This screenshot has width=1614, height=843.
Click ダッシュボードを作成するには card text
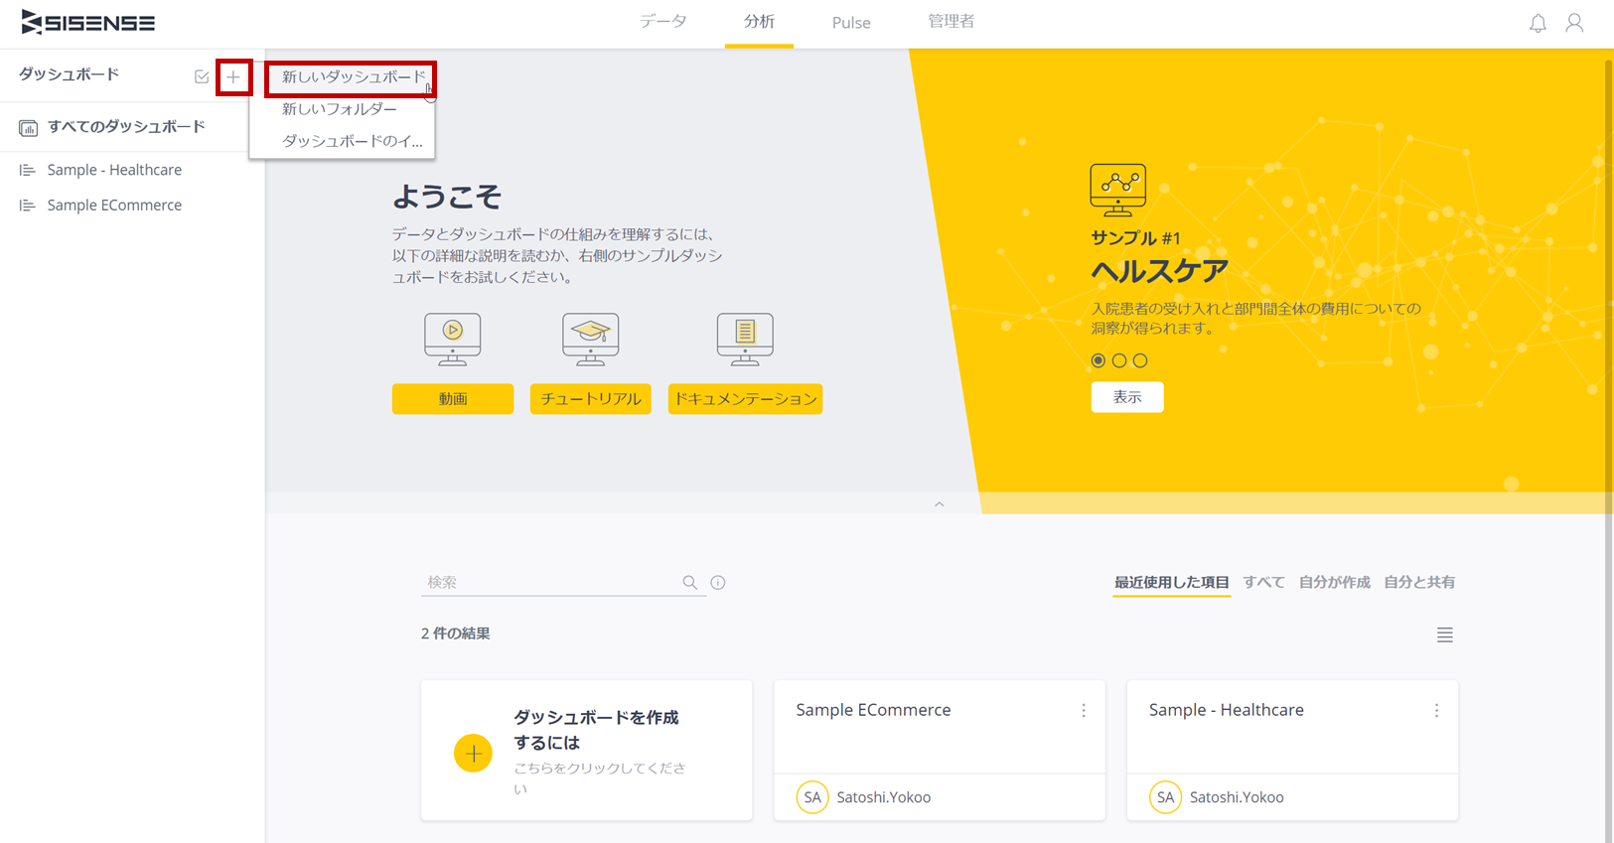[x=597, y=730]
